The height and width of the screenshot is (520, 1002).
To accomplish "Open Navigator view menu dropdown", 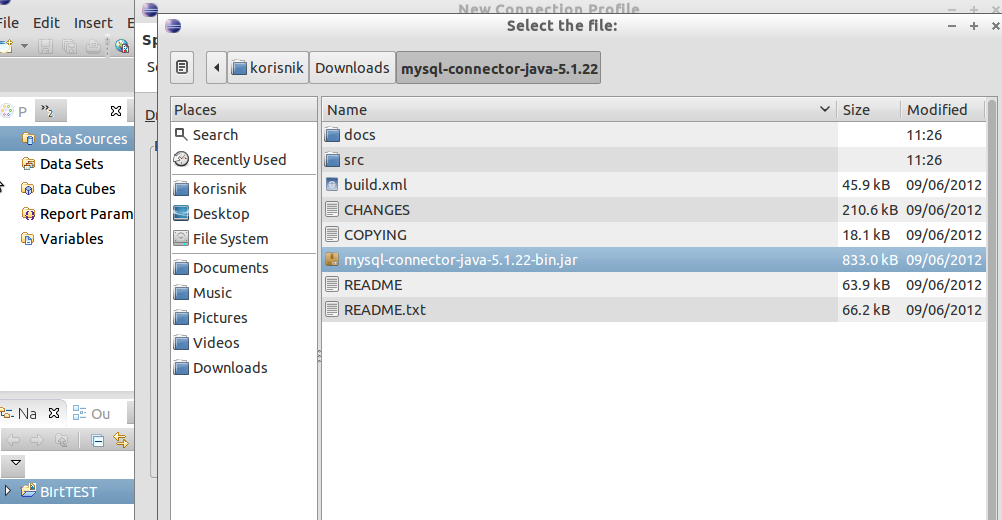I will pyautogui.click(x=16, y=463).
